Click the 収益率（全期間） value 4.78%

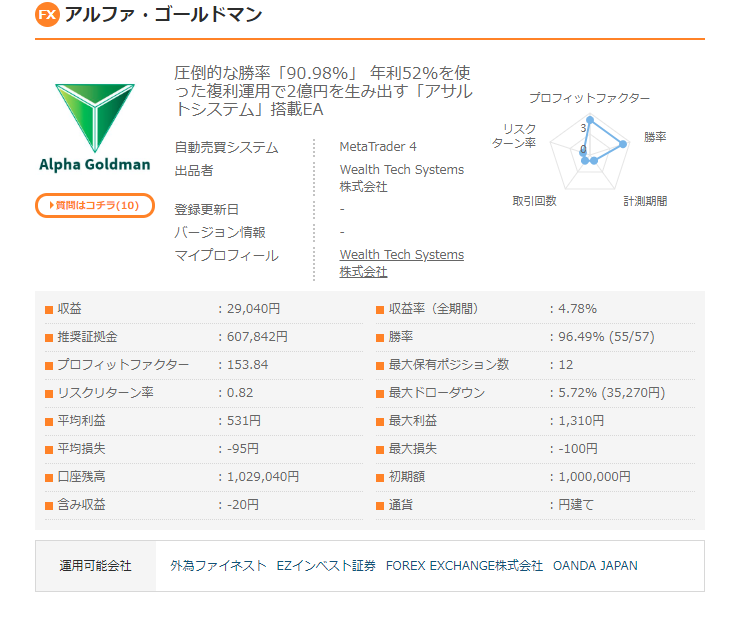point(577,309)
